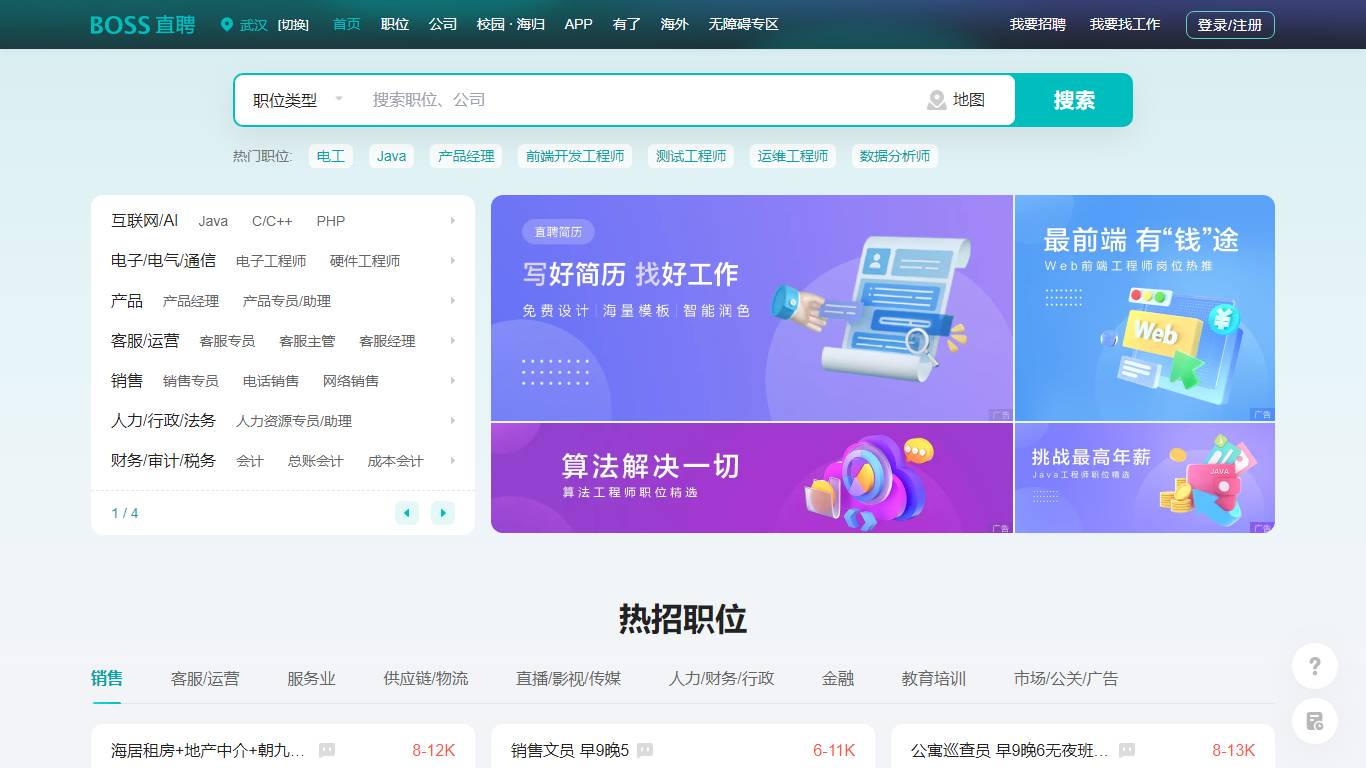Image resolution: width=1366 pixels, height=768 pixels.
Task: Click the next-page arrow in the category panel
Action: [x=443, y=512]
